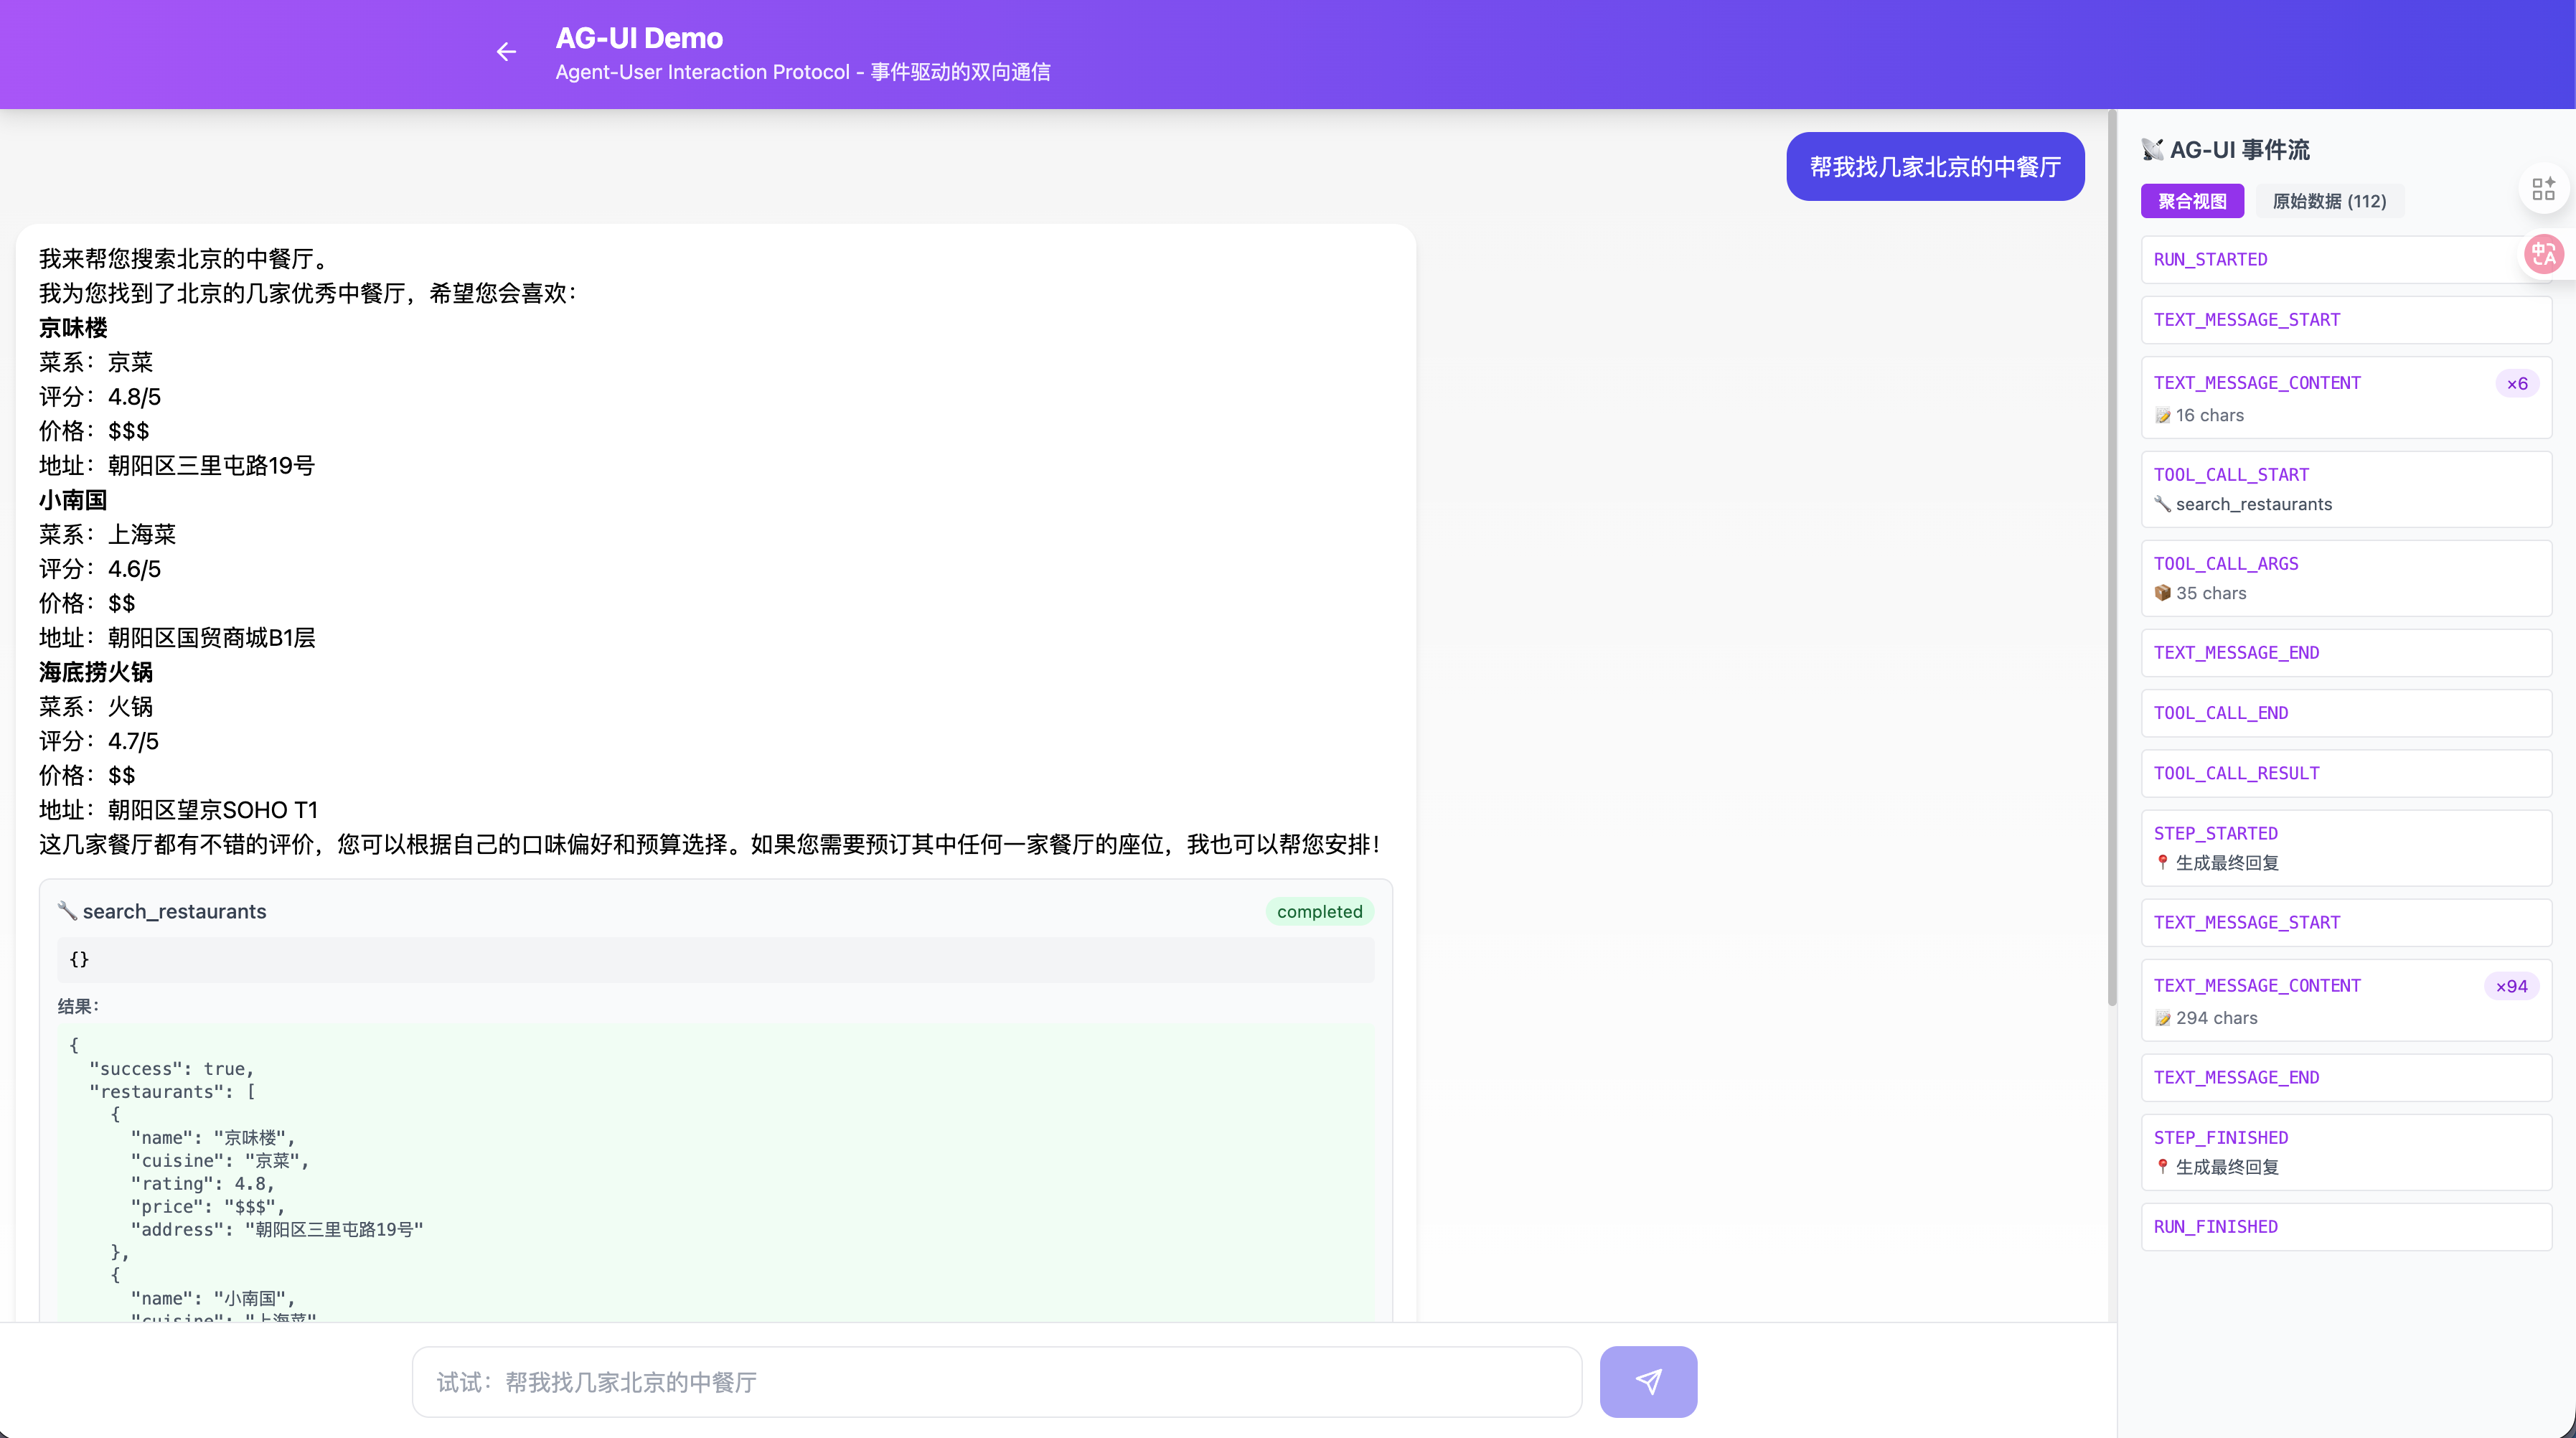Select the RUN_STARTED event
This screenshot has height=1438, width=2576.
click(x=2346, y=260)
